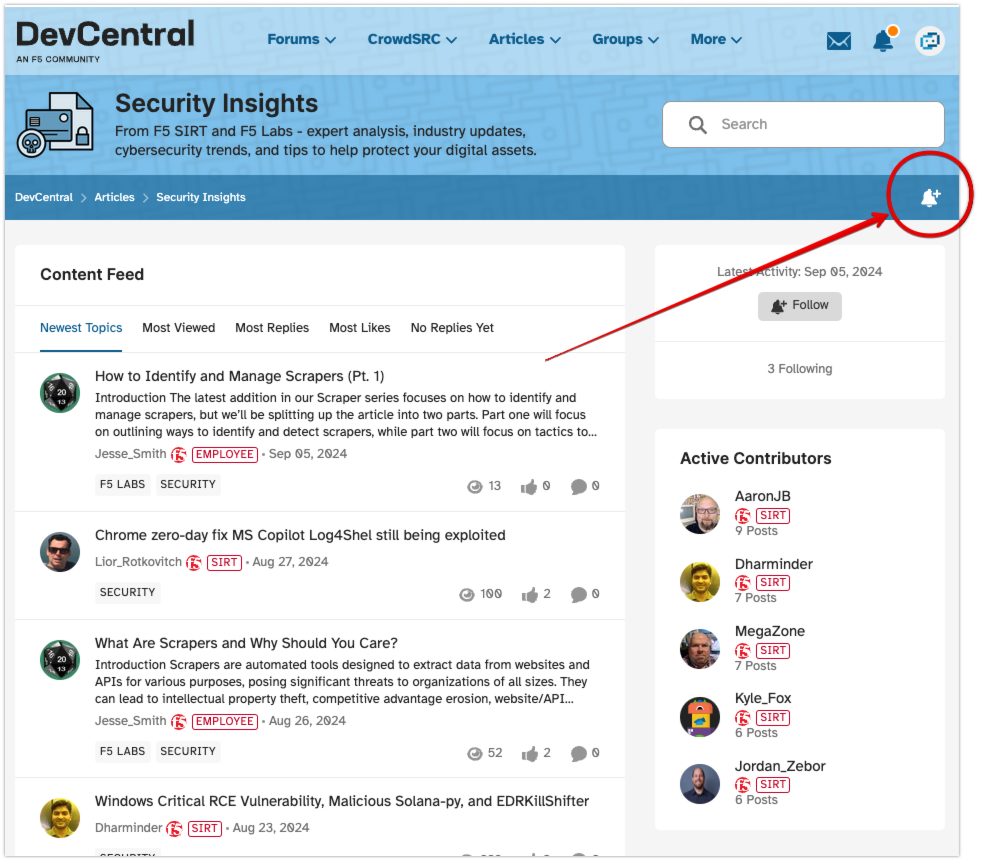
Task: Click Dharminder's avatar in Active Contributors
Action: (700, 581)
